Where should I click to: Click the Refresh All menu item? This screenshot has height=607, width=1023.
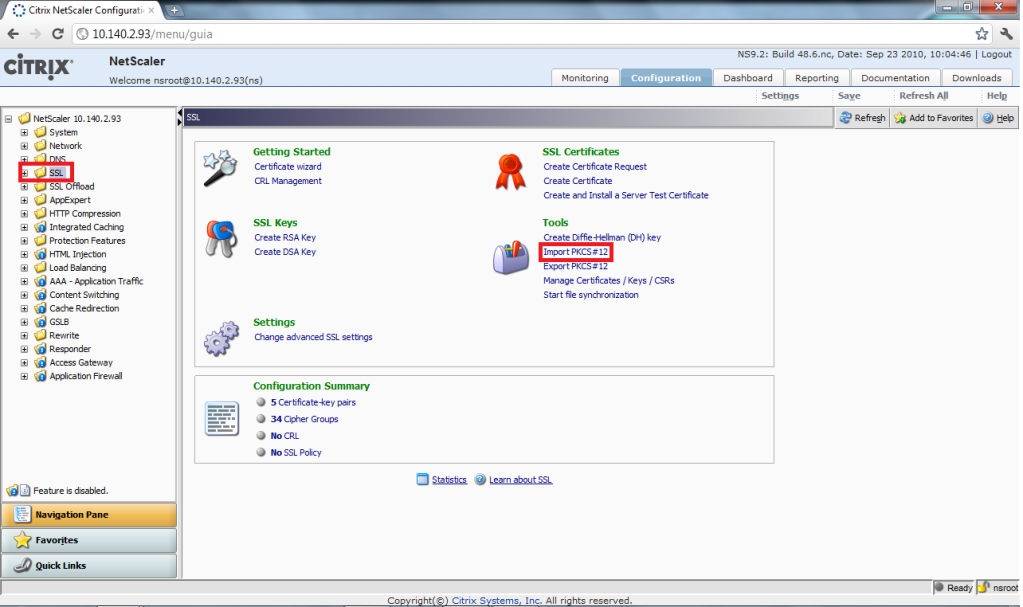(x=923, y=96)
